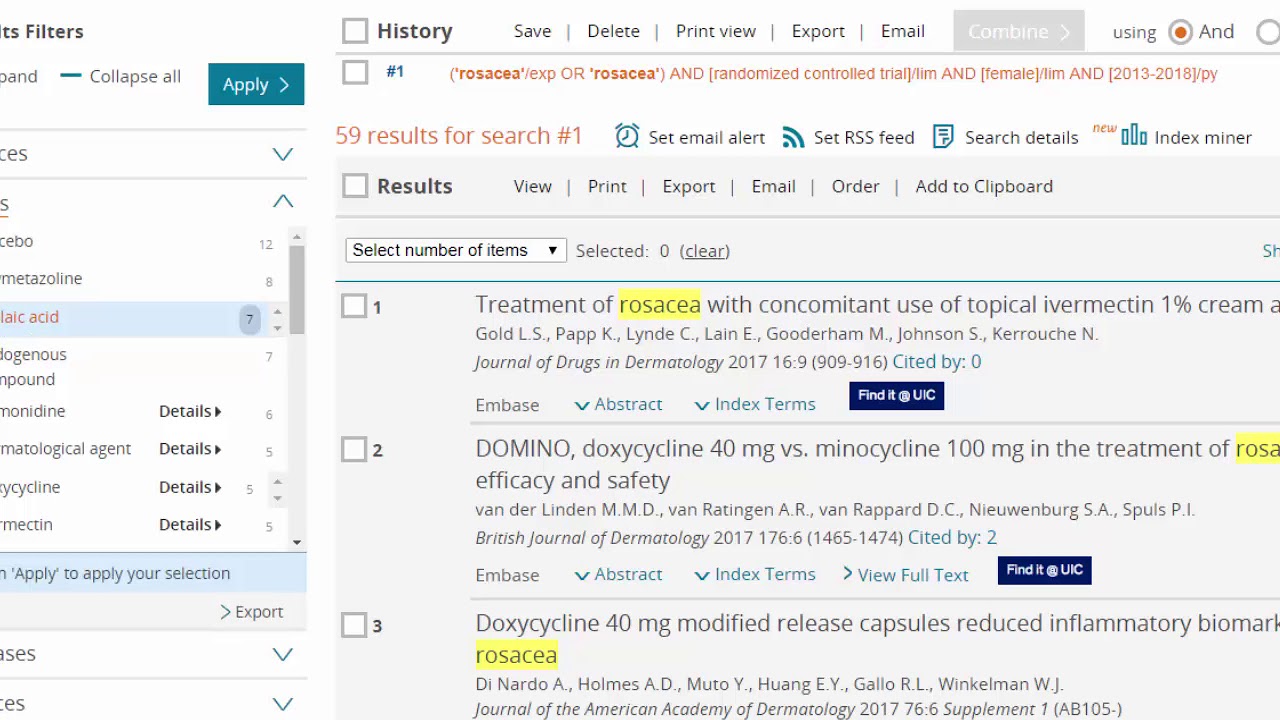Click the up stepper beside count 7
The height and width of the screenshot is (720, 1280).
[277, 312]
